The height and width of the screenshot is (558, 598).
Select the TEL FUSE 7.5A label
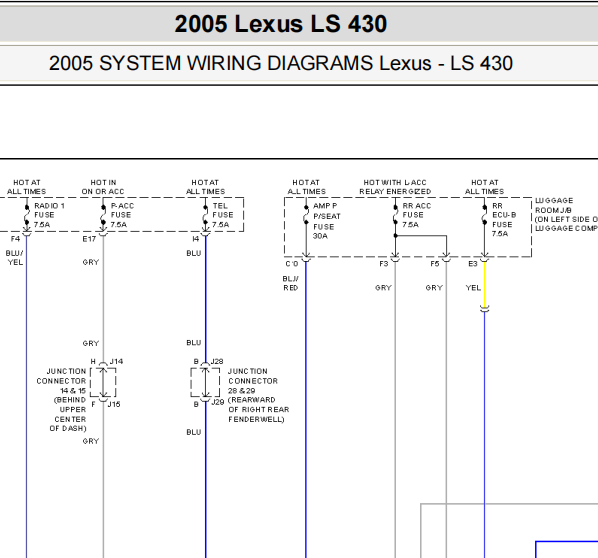point(222,215)
